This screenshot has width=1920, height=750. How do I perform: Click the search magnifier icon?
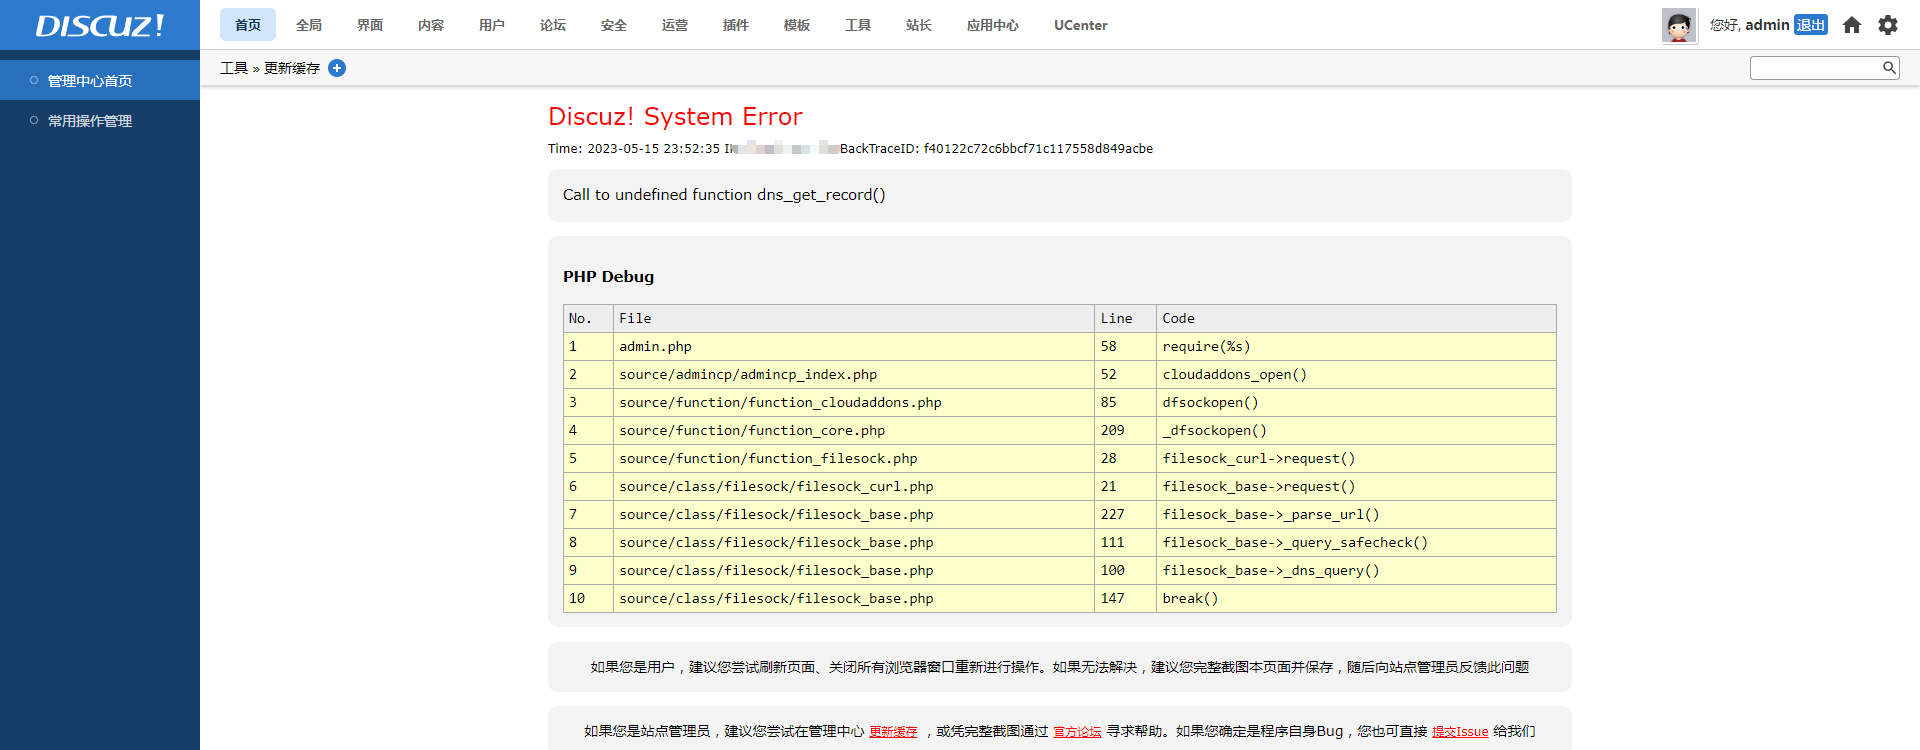(x=1889, y=67)
